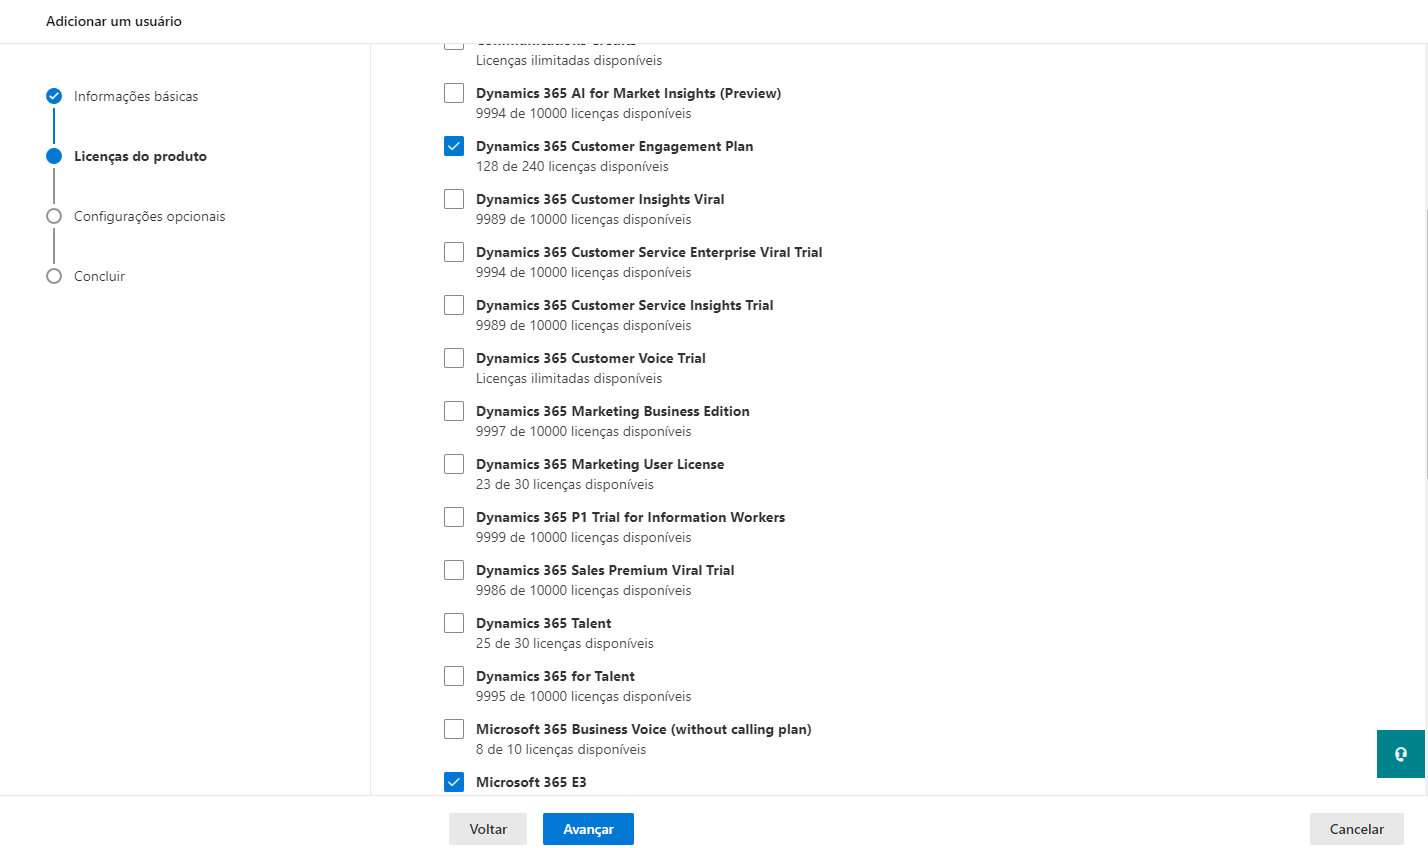Click the Configurações opcionais step circle
Image resolution: width=1428 pixels, height=848 pixels.
(54, 216)
